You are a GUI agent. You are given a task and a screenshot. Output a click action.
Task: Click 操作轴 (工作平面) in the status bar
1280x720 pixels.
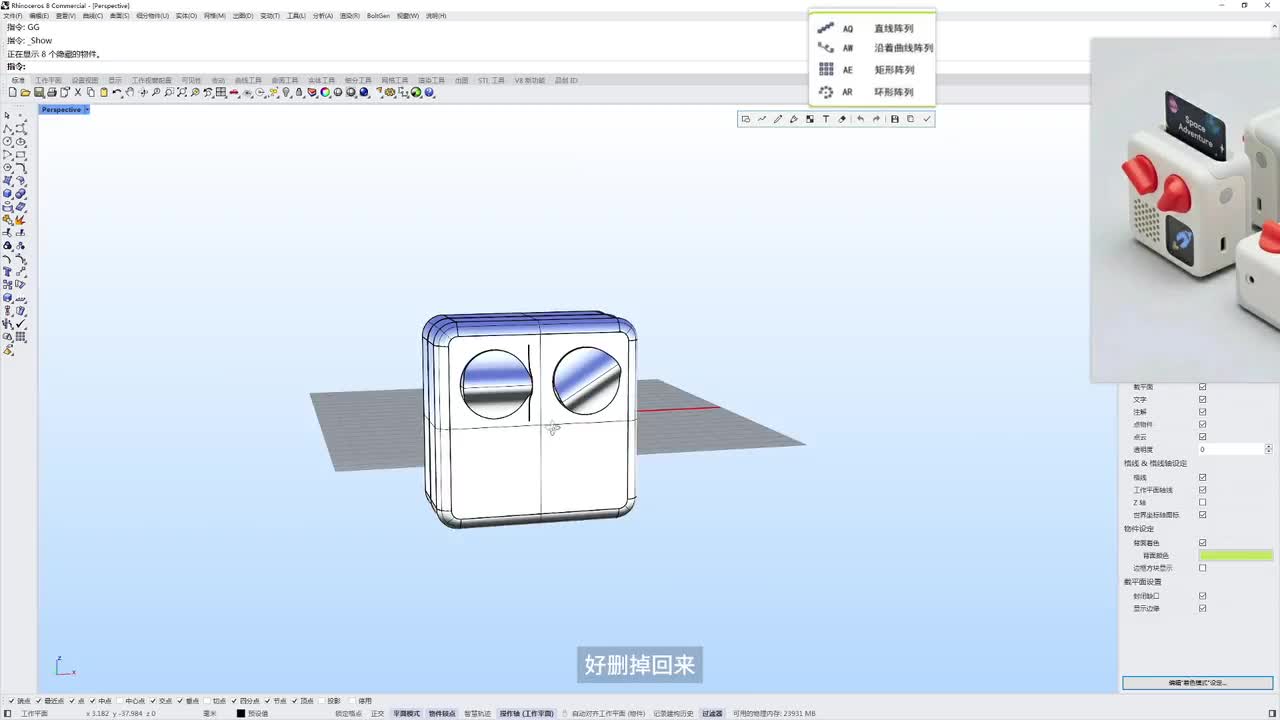(x=527, y=714)
